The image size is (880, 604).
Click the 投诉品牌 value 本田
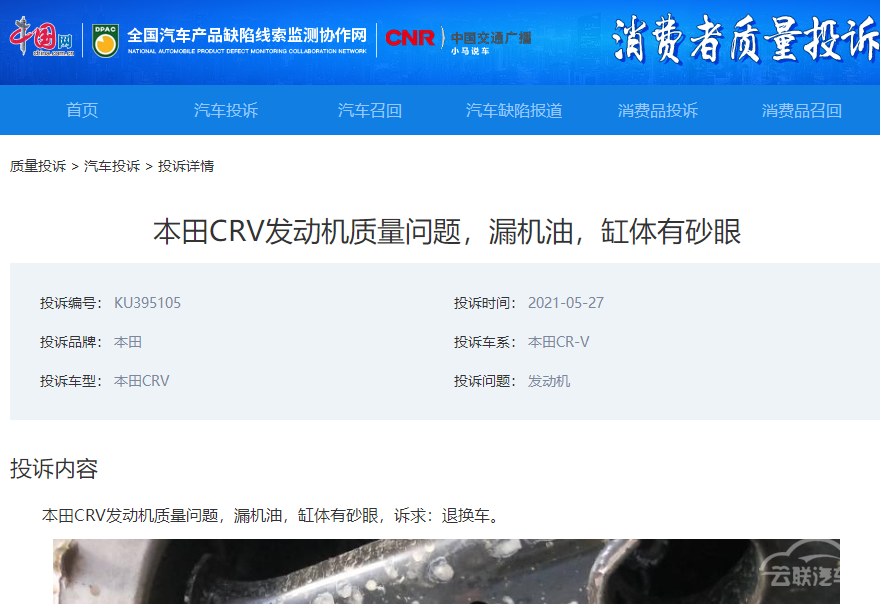click(x=128, y=342)
